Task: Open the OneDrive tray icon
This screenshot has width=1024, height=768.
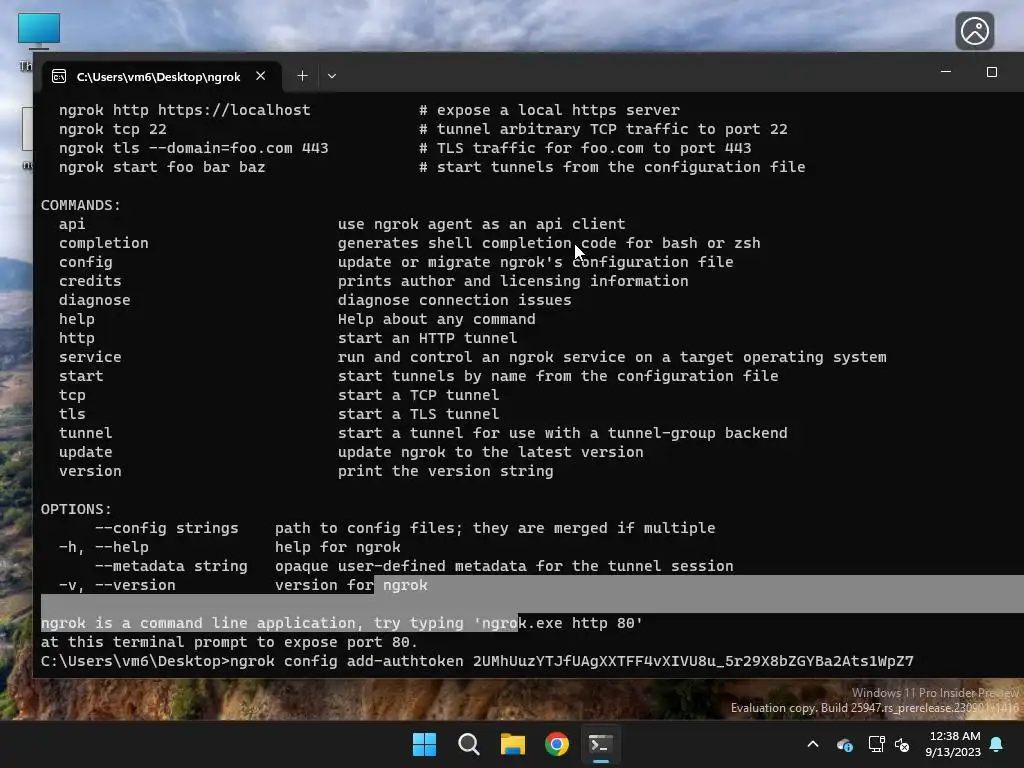Action: [844, 744]
